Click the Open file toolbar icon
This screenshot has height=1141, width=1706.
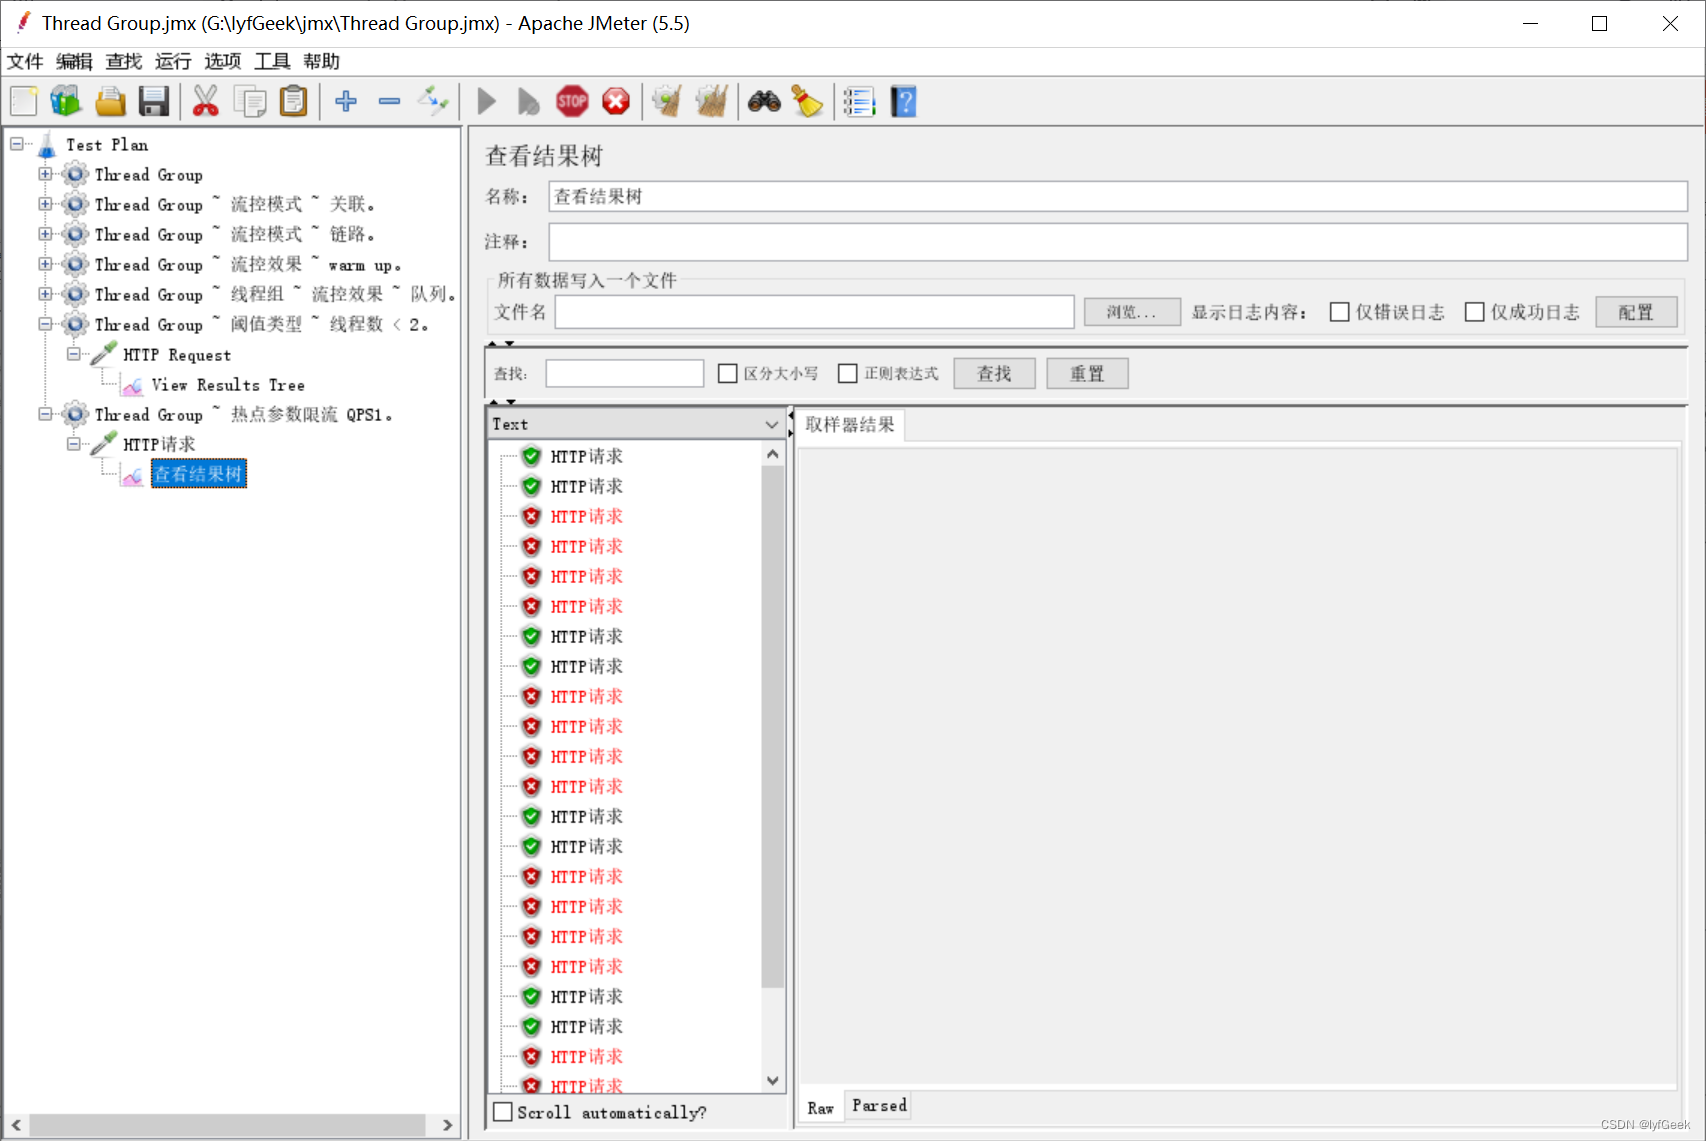110,102
